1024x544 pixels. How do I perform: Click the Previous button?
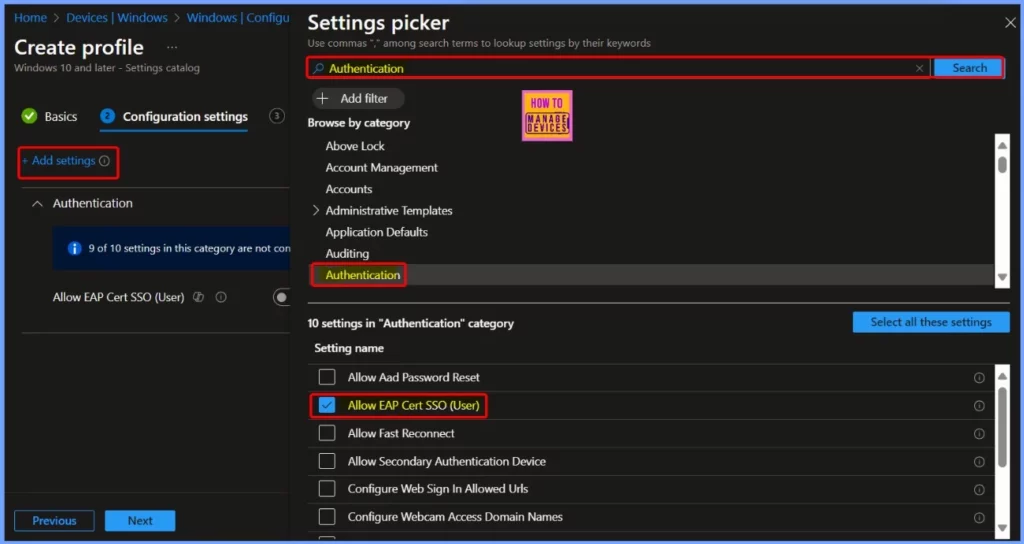pyautogui.click(x=54, y=520)
